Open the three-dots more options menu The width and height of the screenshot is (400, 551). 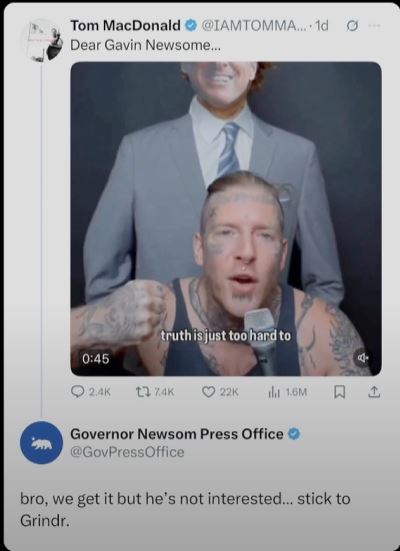[374, 26]
